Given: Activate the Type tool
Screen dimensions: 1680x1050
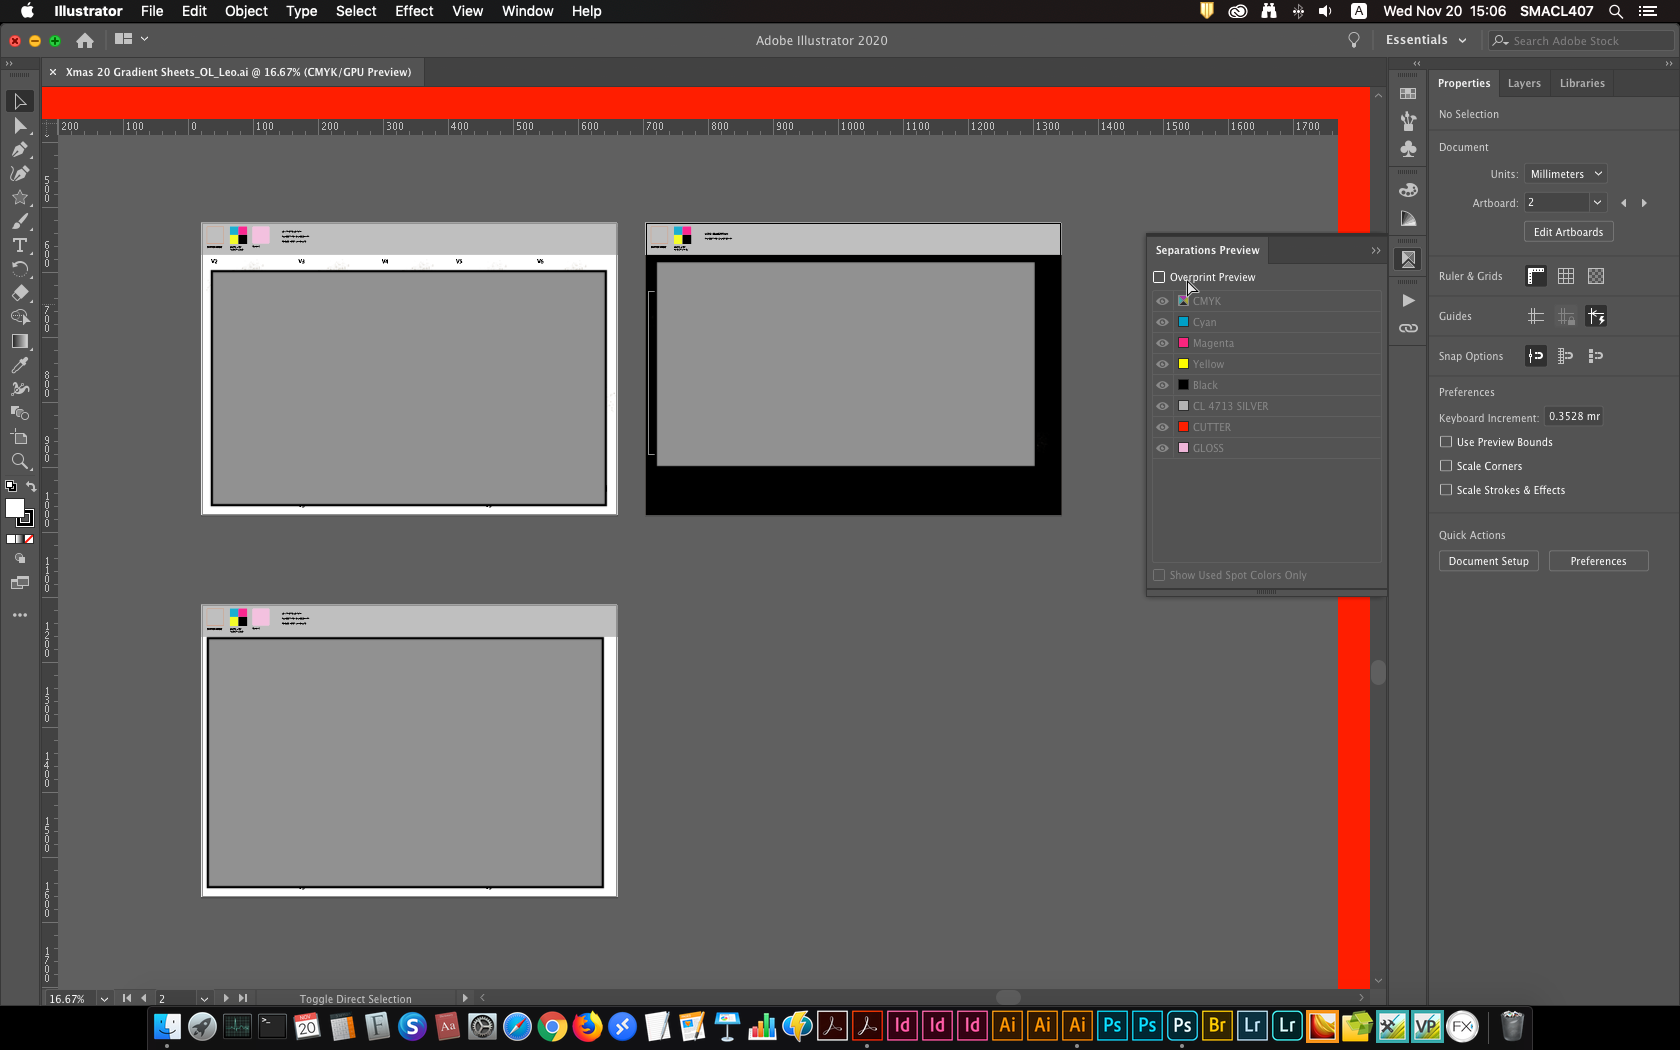Looking at the screenshot, I should coord(20,245).
